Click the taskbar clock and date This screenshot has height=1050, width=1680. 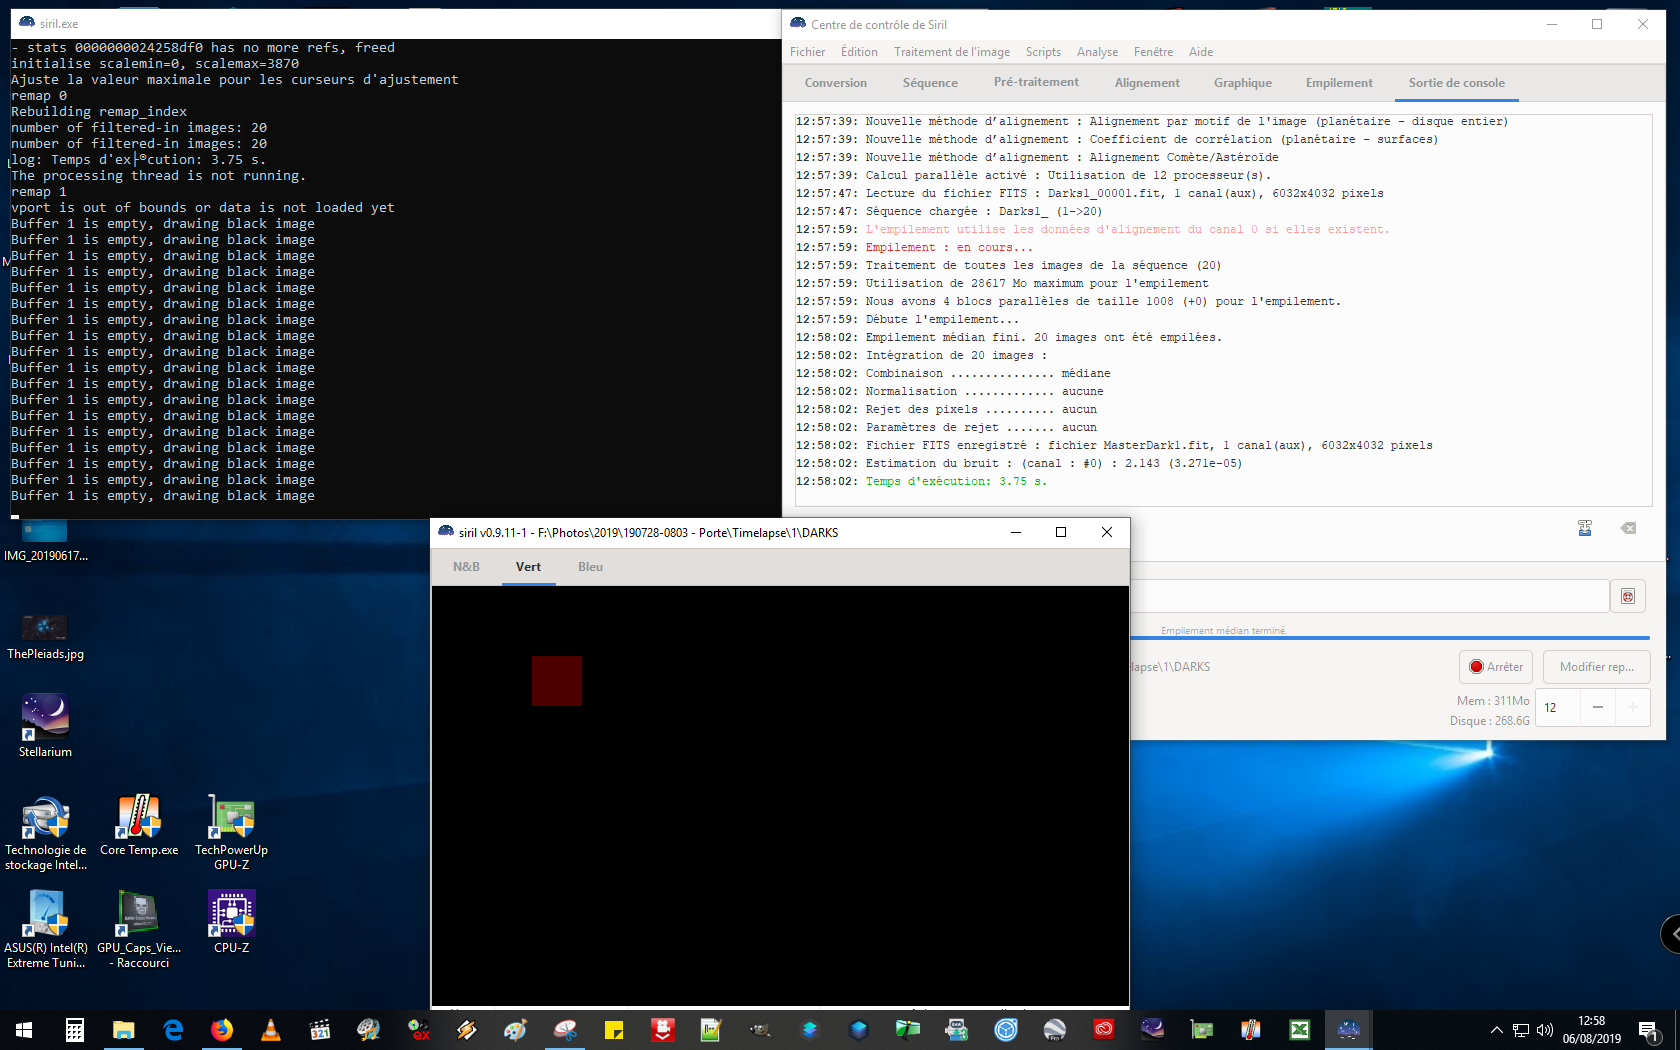pyautogui.click(x=1591, y=1030)
